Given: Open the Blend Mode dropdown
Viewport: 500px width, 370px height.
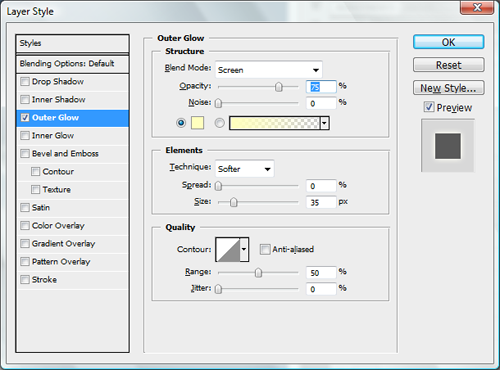Looking at the screenshot, I should point(269,70).
